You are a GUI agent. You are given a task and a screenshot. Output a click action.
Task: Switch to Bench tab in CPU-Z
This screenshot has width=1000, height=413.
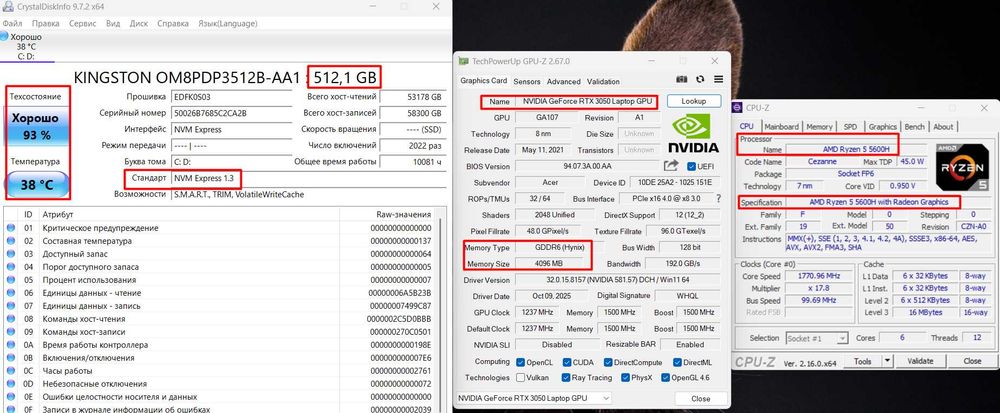coord(915,126)
